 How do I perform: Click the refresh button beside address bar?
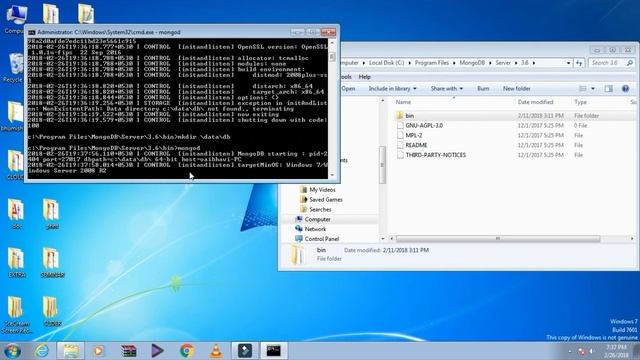click(x=579, y=63)
